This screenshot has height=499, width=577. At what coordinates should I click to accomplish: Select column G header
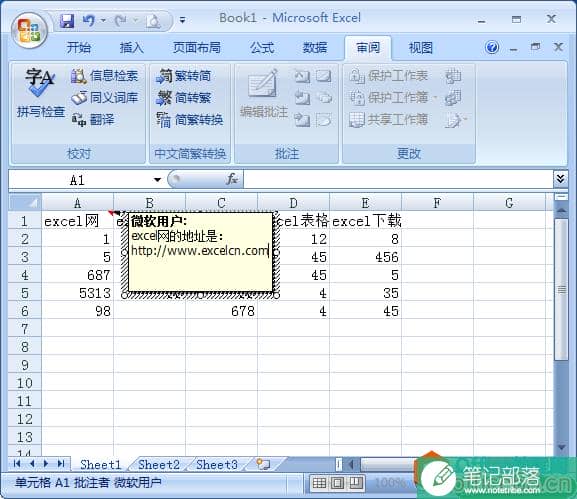tap(509, 203)
